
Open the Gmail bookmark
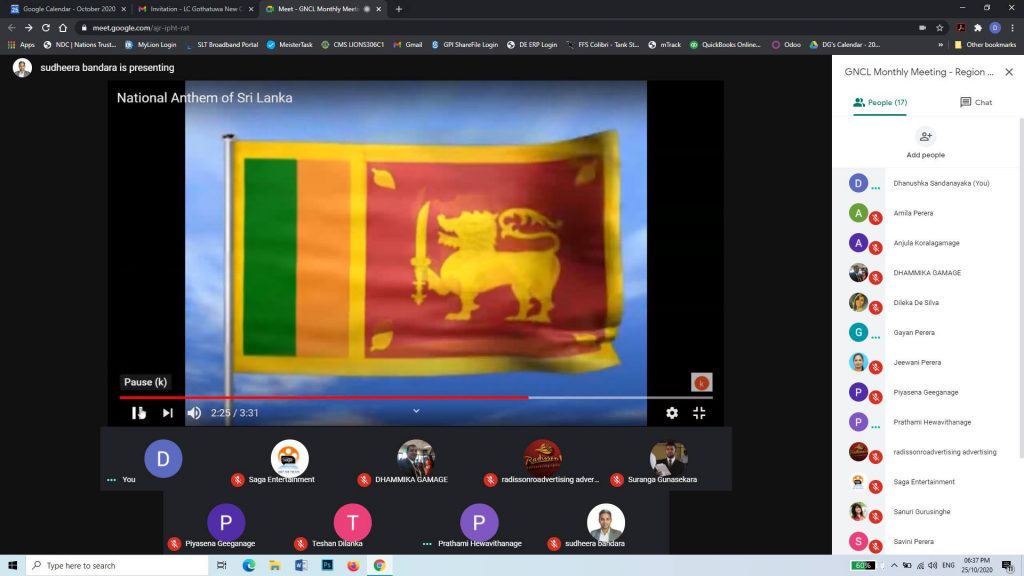click(408, 45)
